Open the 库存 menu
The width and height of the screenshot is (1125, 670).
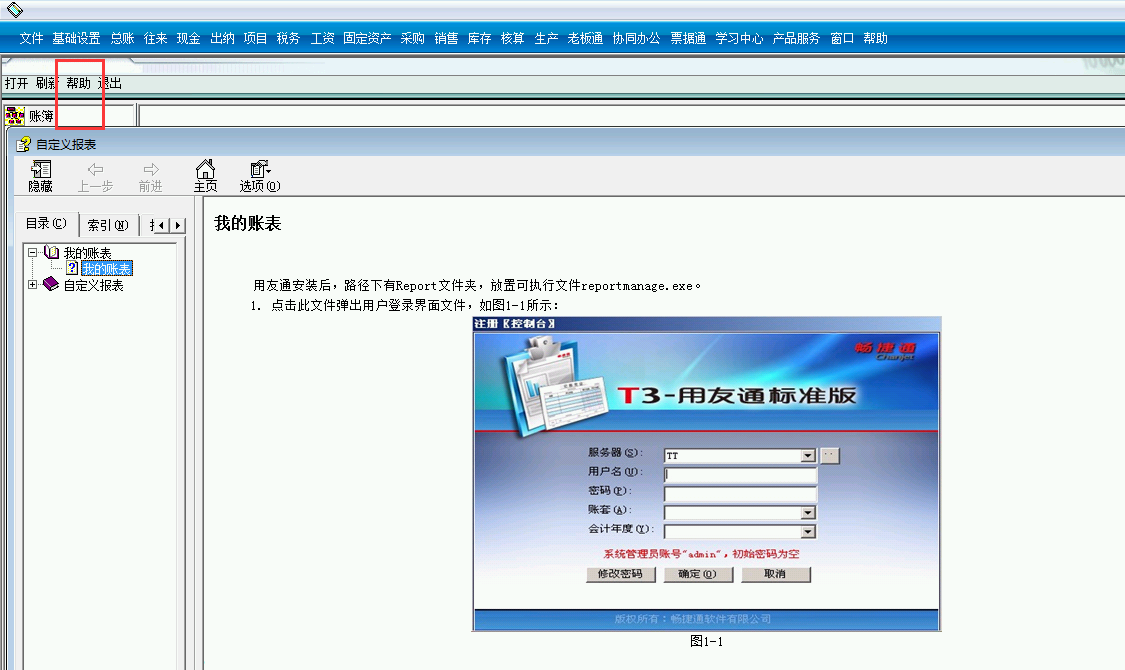pos(479,39)
